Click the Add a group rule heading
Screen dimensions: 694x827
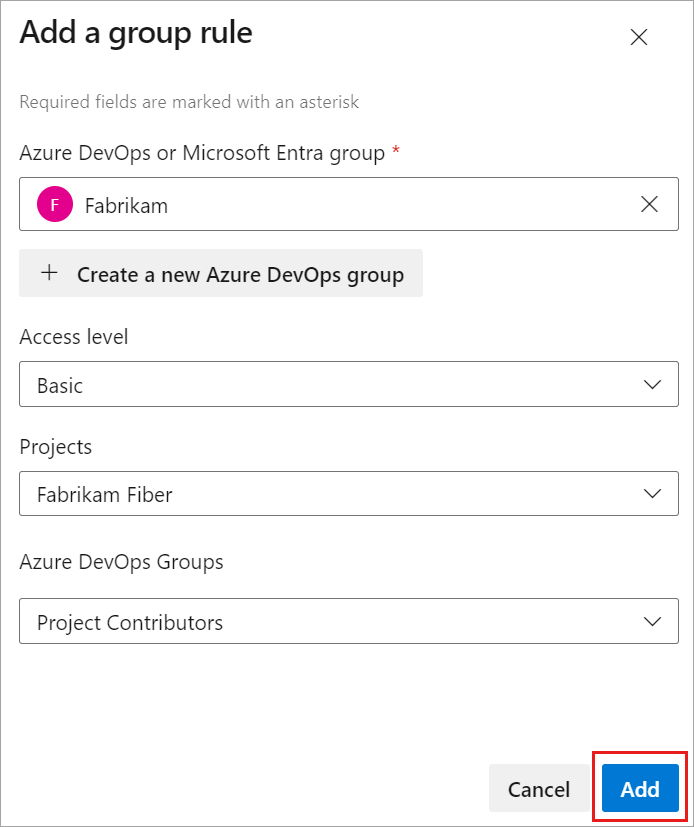pos(136,33)
